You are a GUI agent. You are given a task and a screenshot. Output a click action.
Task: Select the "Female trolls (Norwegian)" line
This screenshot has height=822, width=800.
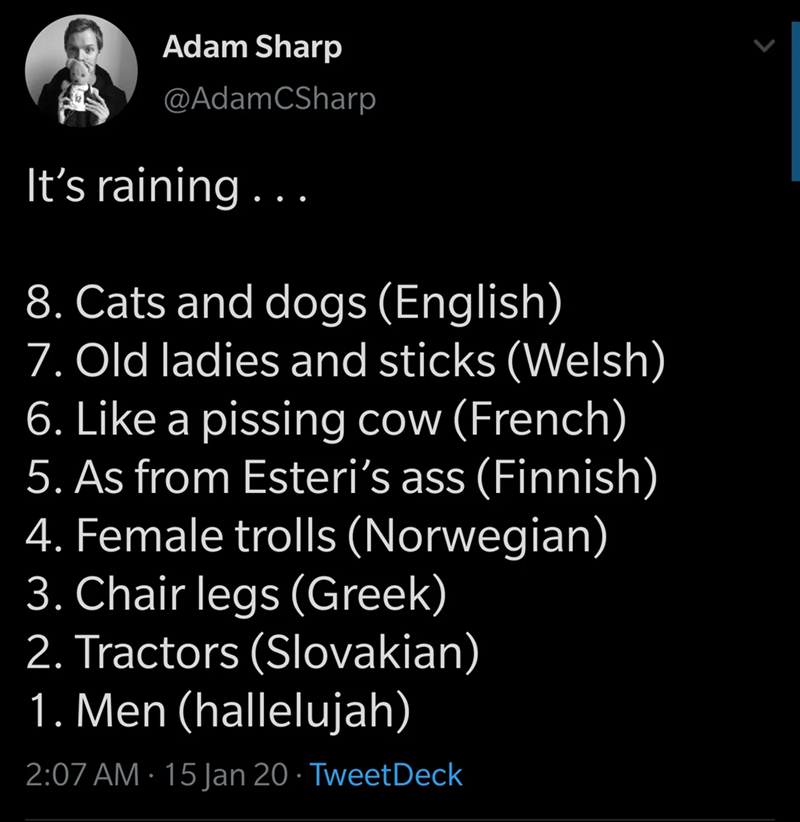tap(316, 536)
